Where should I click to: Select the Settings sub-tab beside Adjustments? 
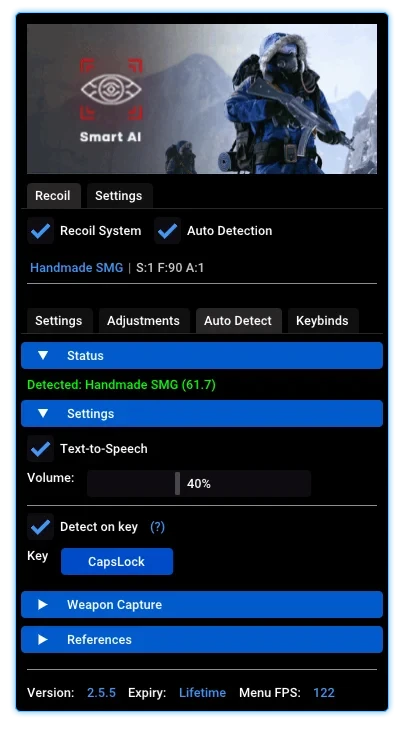pos(59,321)
